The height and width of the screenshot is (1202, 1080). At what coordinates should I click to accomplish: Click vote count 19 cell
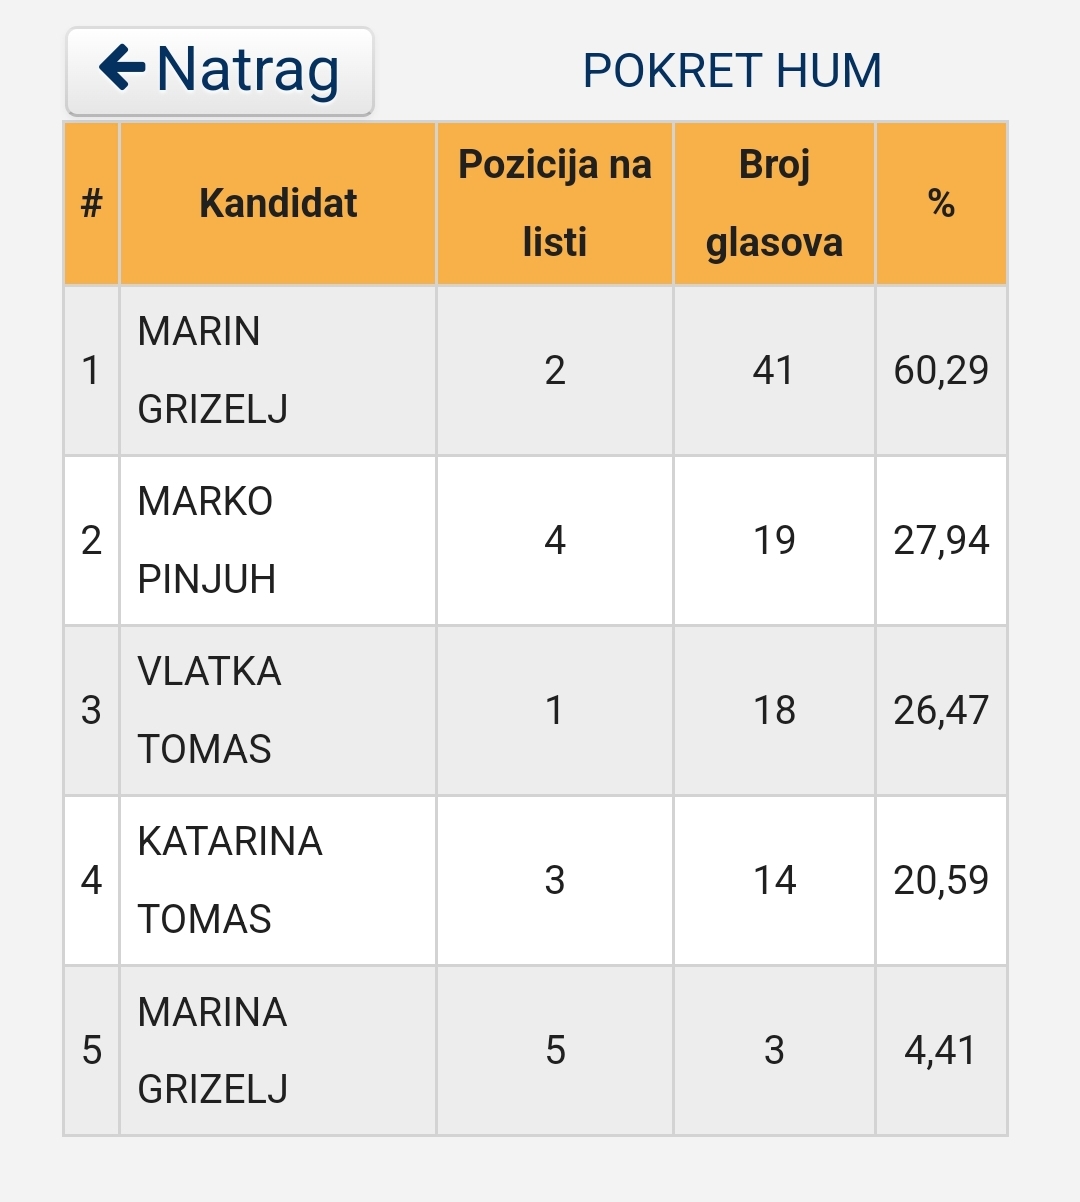774,540
